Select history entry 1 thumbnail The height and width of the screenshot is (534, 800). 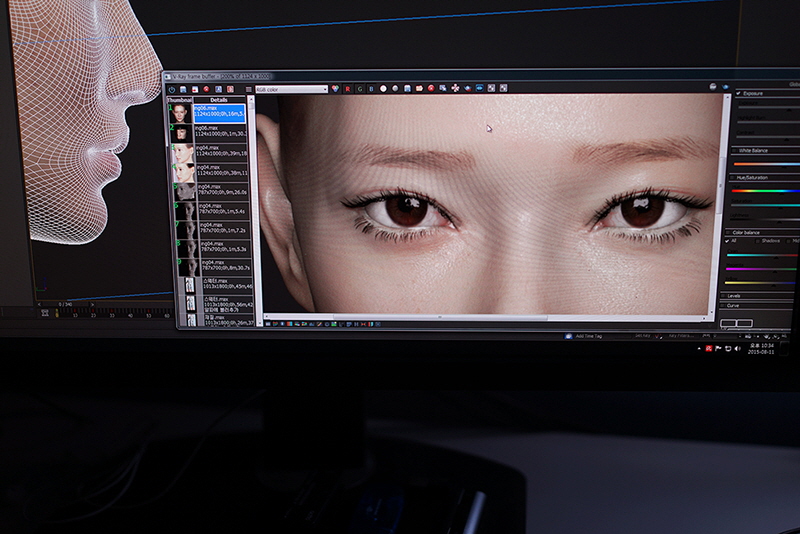pos(181,114)
